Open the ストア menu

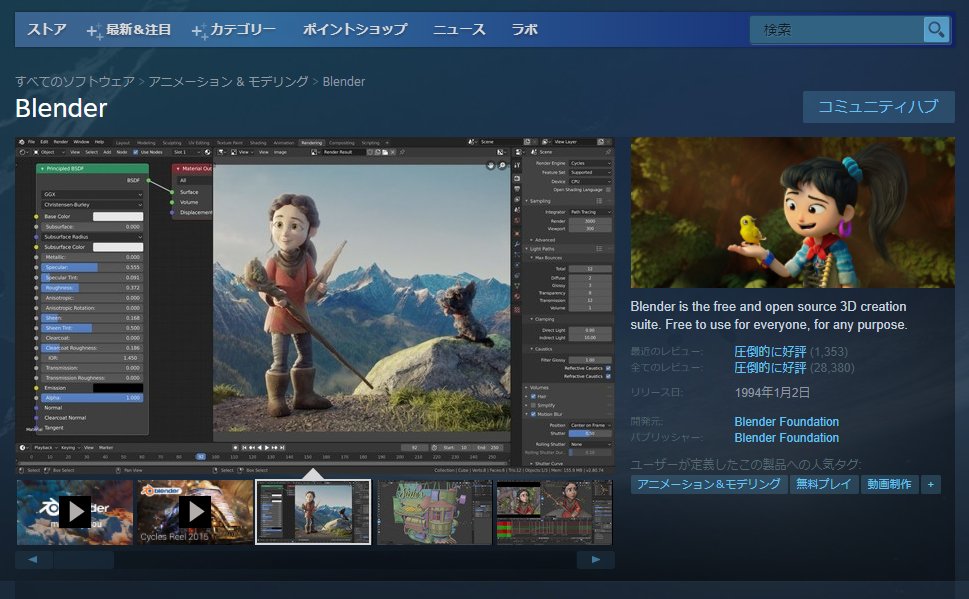tap(46, 29)
